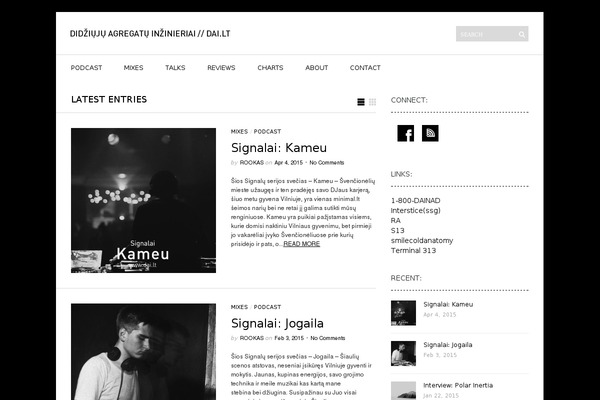Screen dimensions: 600x400
Task: Click Read More on Kameu post
Action: coord(302,244)
